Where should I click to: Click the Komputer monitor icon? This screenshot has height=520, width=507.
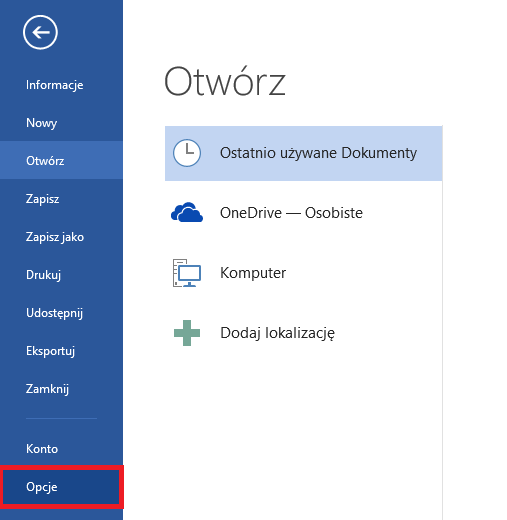point(187,273)
